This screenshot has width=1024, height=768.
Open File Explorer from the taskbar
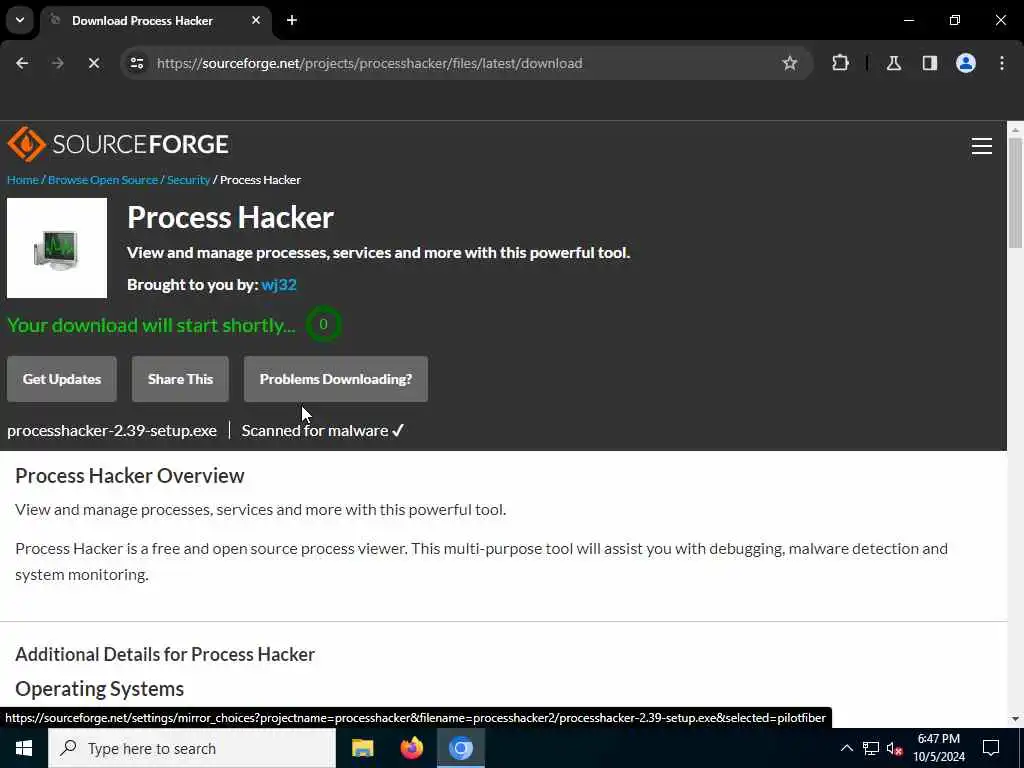(x=362, y=748)
